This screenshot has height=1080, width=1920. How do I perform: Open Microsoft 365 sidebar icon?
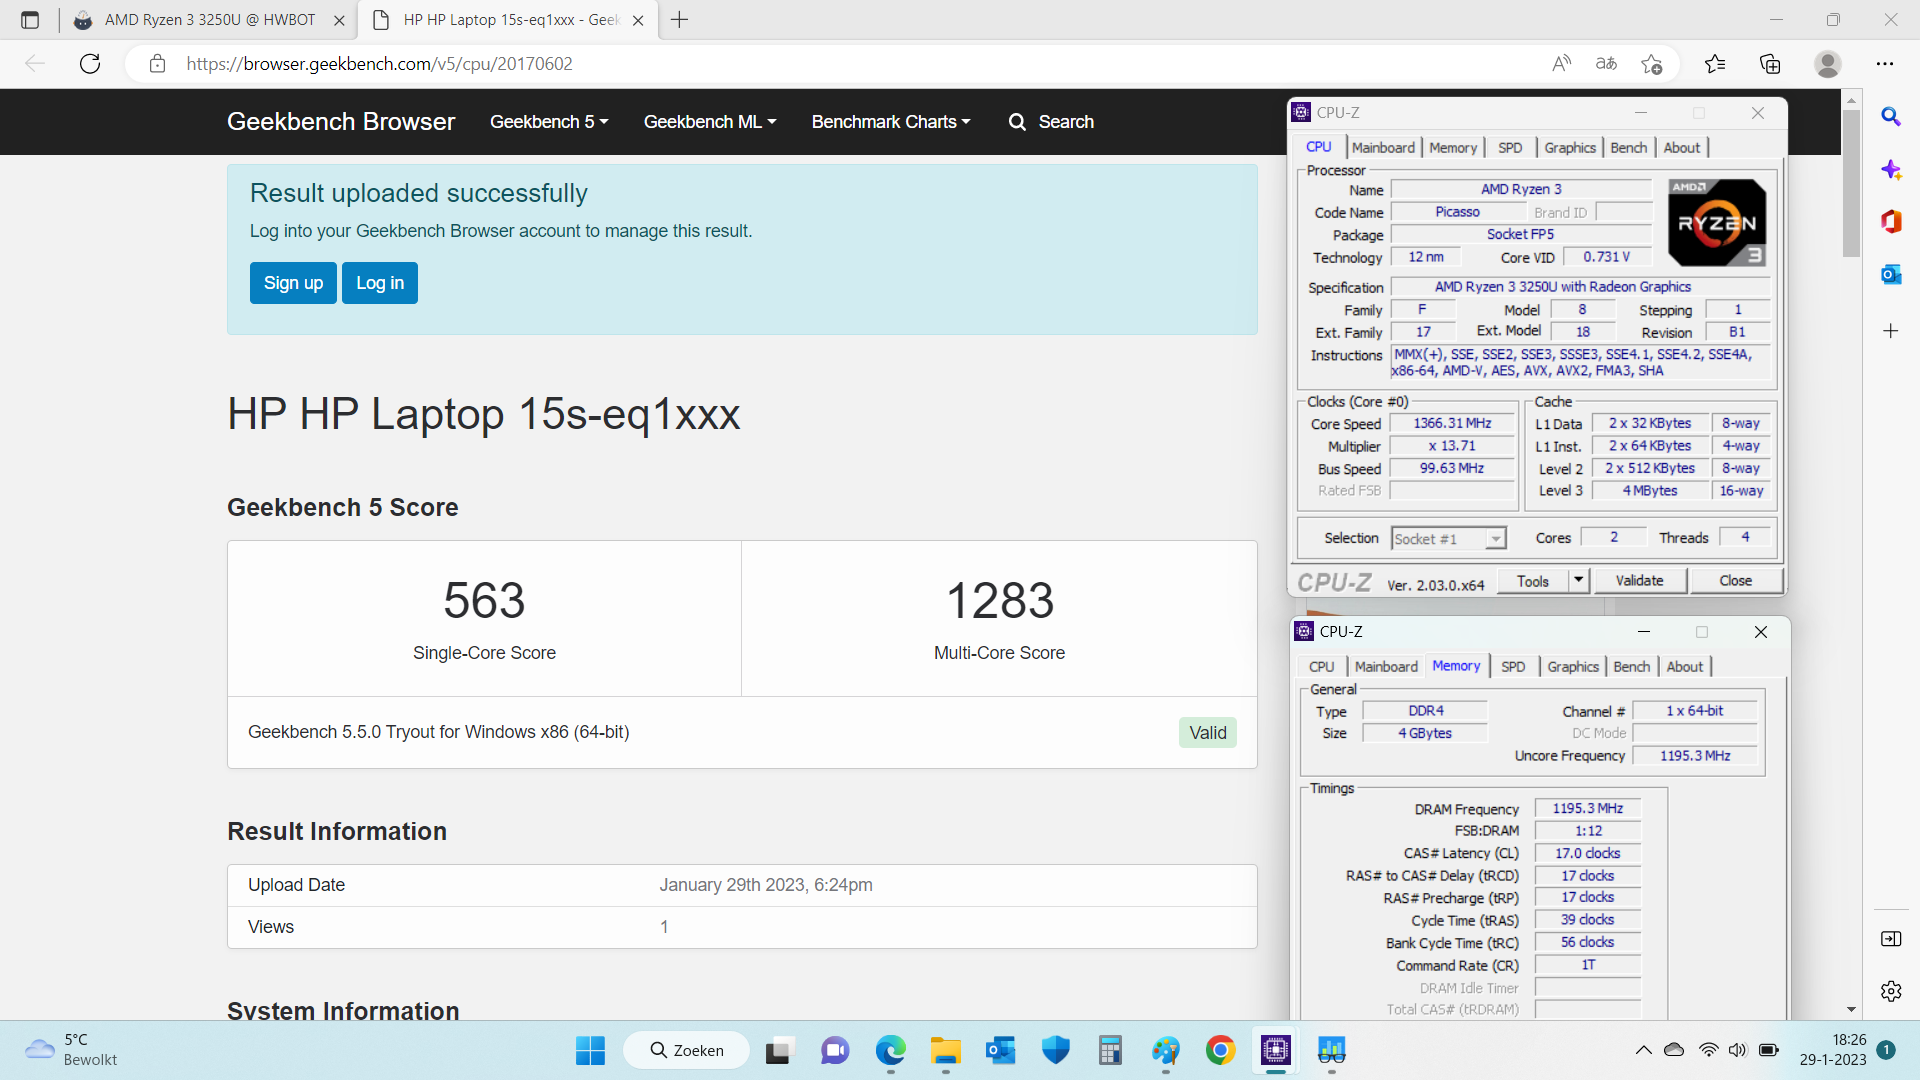(1891, 221)
